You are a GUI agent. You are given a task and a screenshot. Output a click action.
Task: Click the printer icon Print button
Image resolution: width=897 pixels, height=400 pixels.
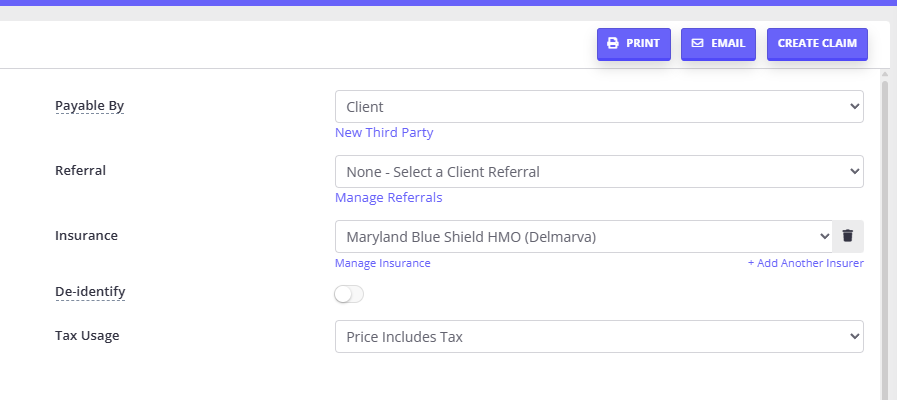(633, 44)
